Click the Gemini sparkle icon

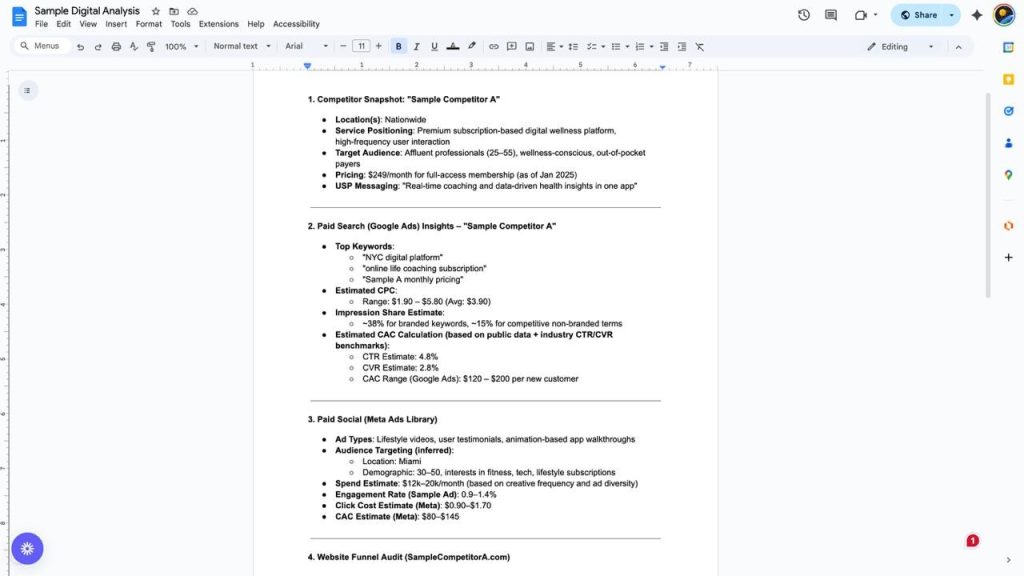click(x=977, y=15)
